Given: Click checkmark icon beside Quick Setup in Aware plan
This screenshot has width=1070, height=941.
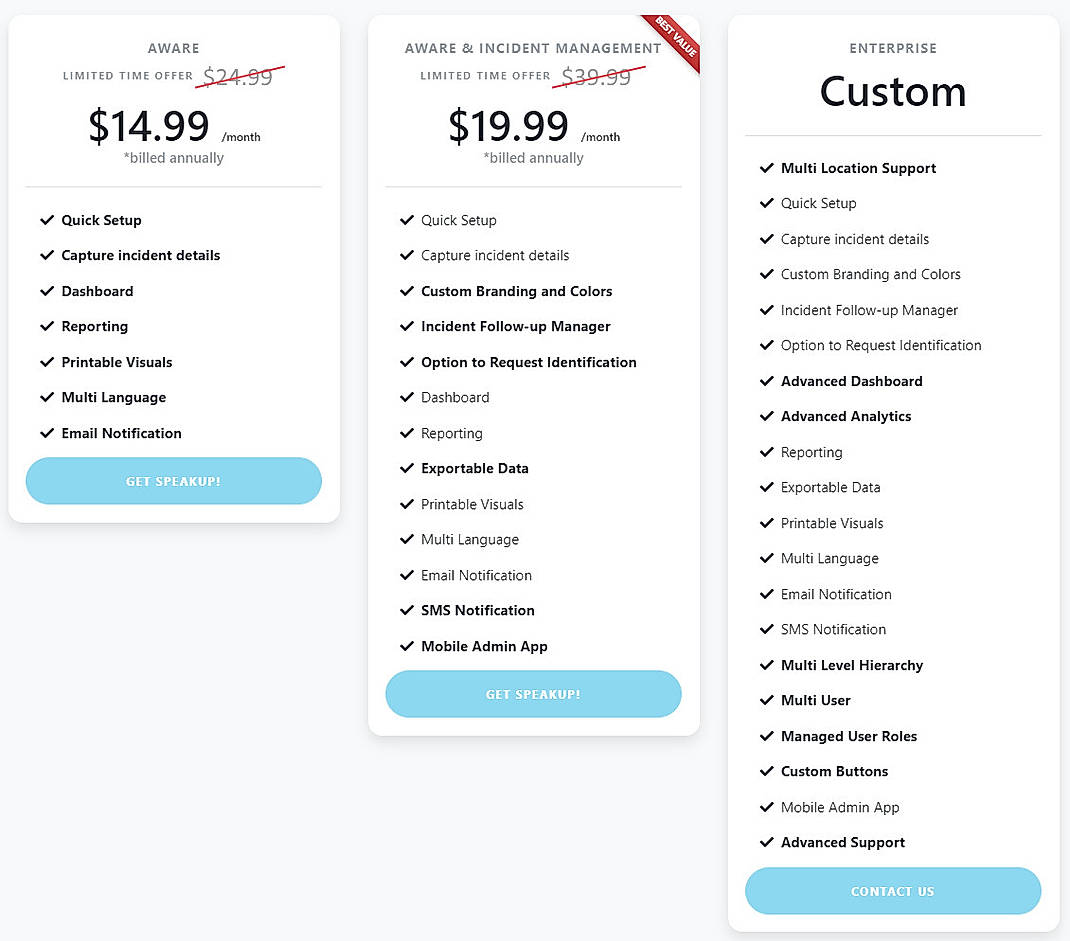Looking at the screenshot, I should pos(47,220).
